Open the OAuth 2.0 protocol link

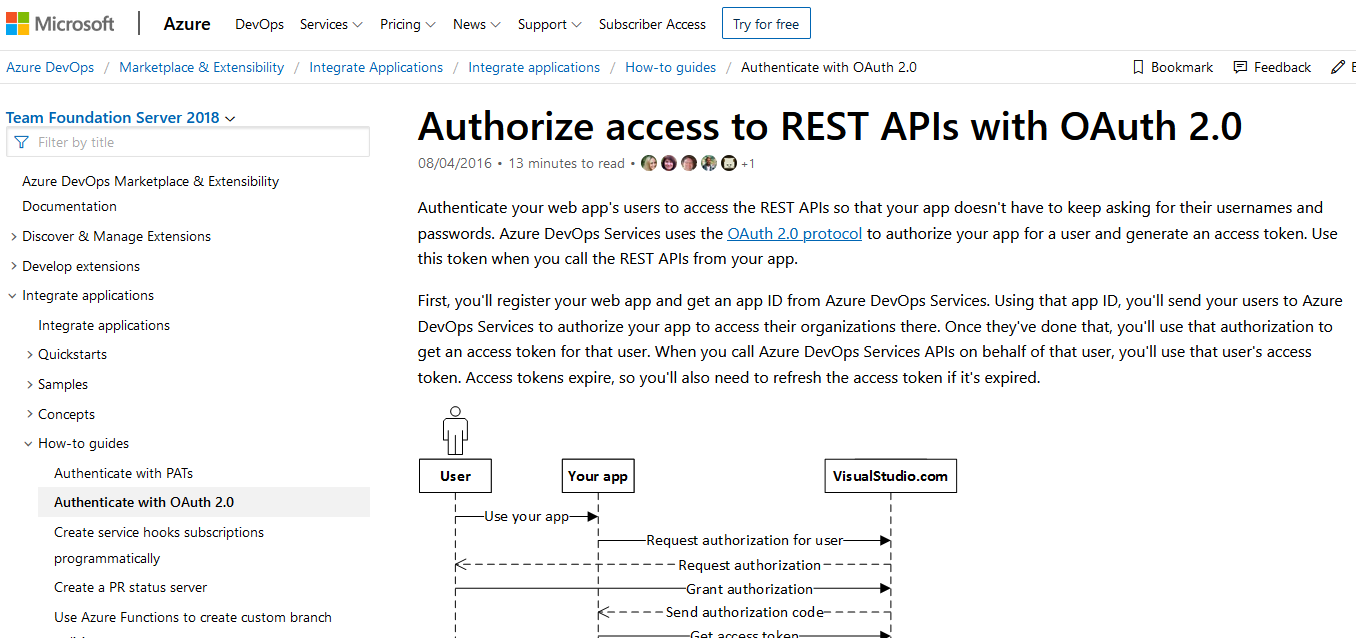794,234
